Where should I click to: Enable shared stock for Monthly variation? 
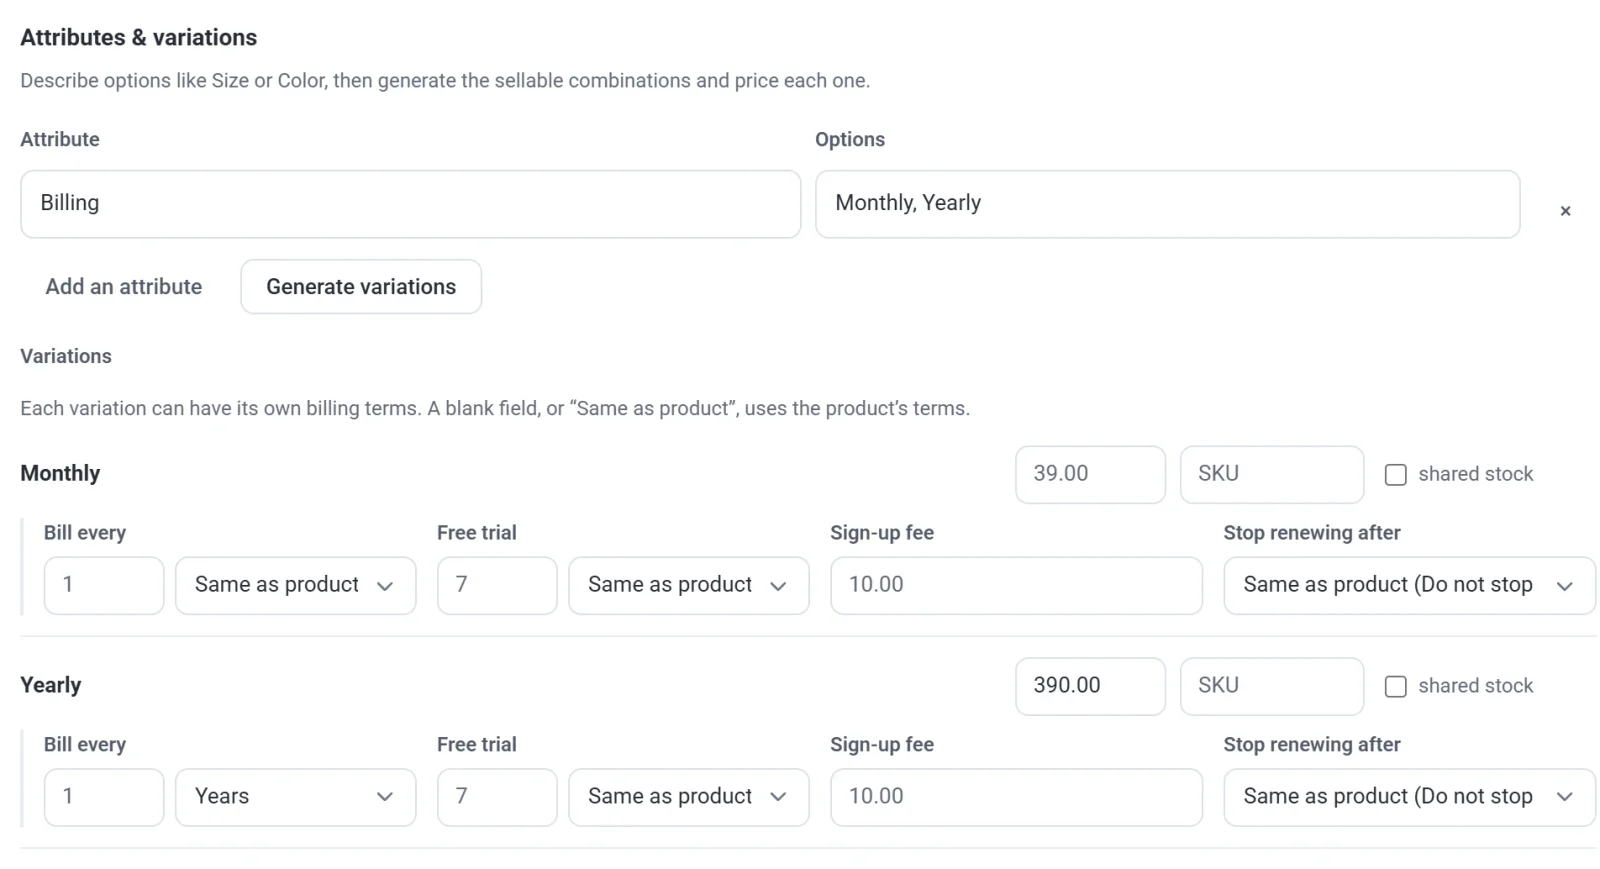[x=1395, y=475]
